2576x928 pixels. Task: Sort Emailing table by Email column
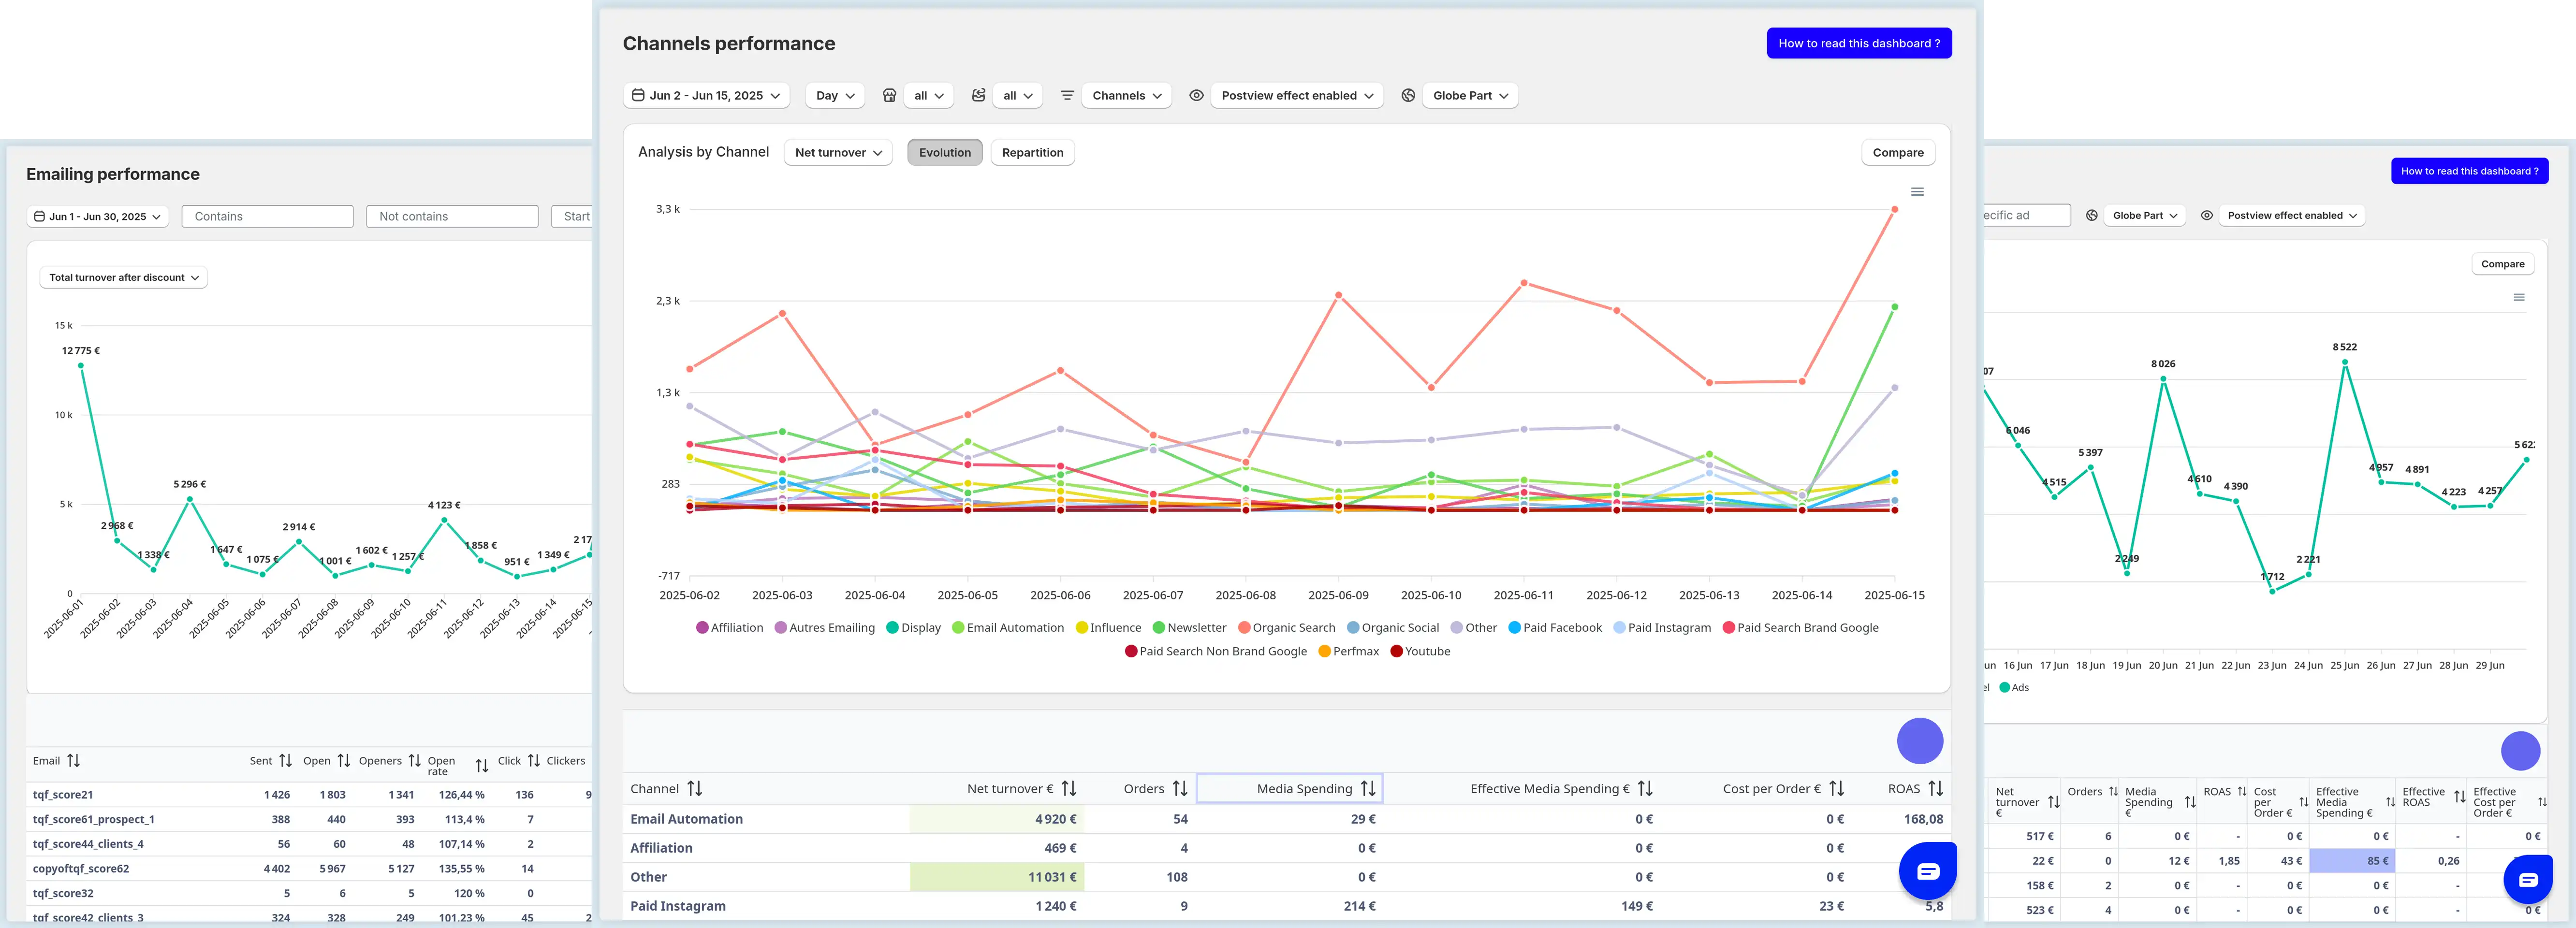[73, 761]
